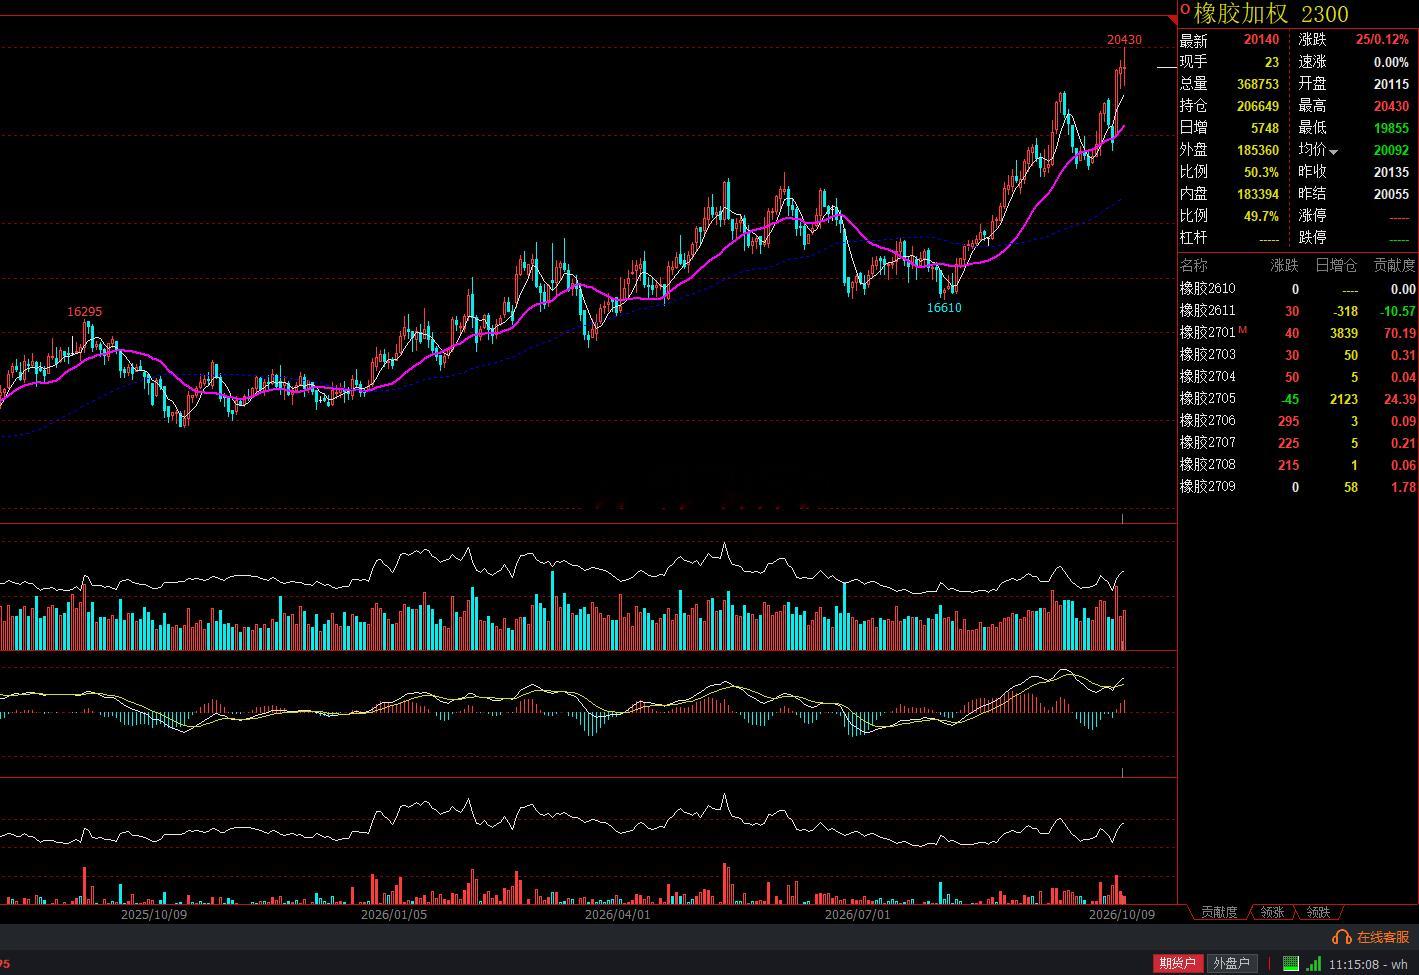This screenshot has width=1419, height=975.
Task: Click the 16610 low price label on chart
Action: tap(944, 308)
